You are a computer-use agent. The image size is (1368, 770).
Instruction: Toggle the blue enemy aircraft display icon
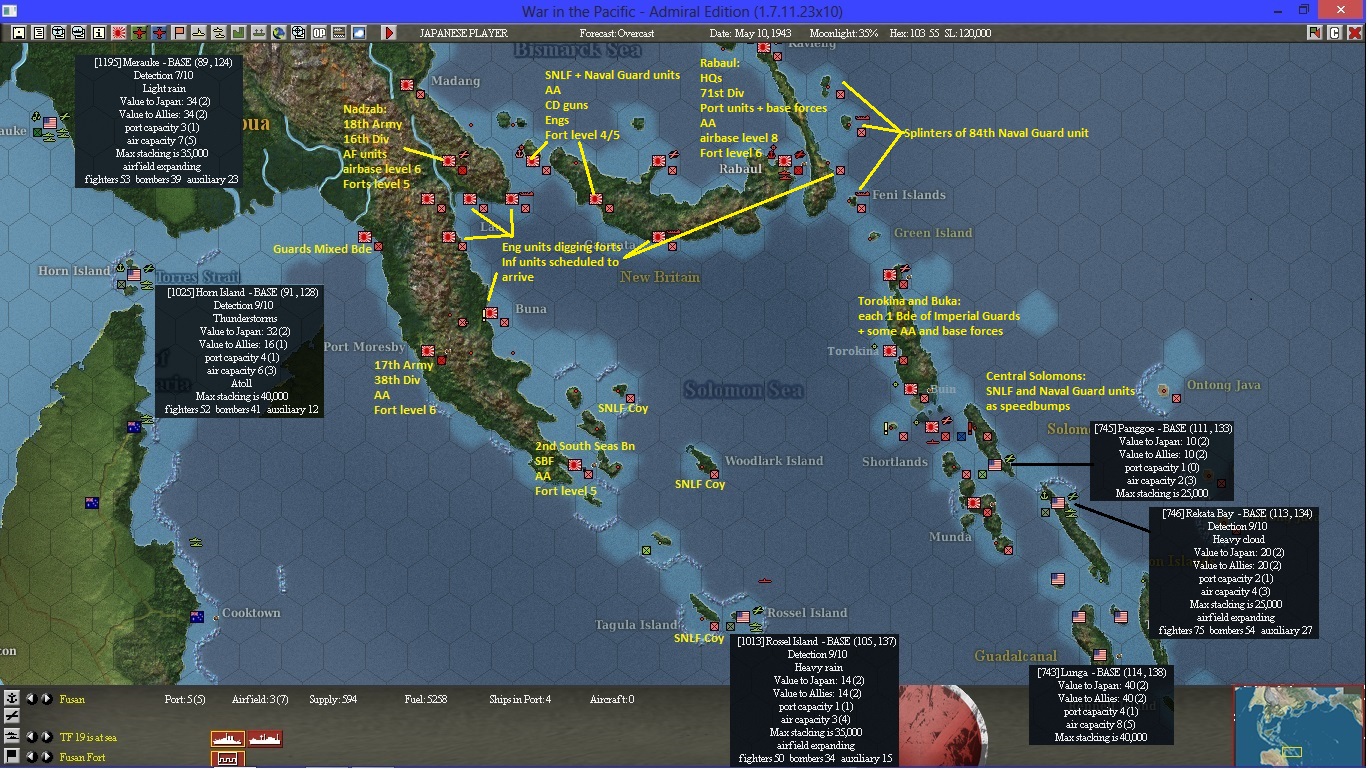click(x=158, y=32)
